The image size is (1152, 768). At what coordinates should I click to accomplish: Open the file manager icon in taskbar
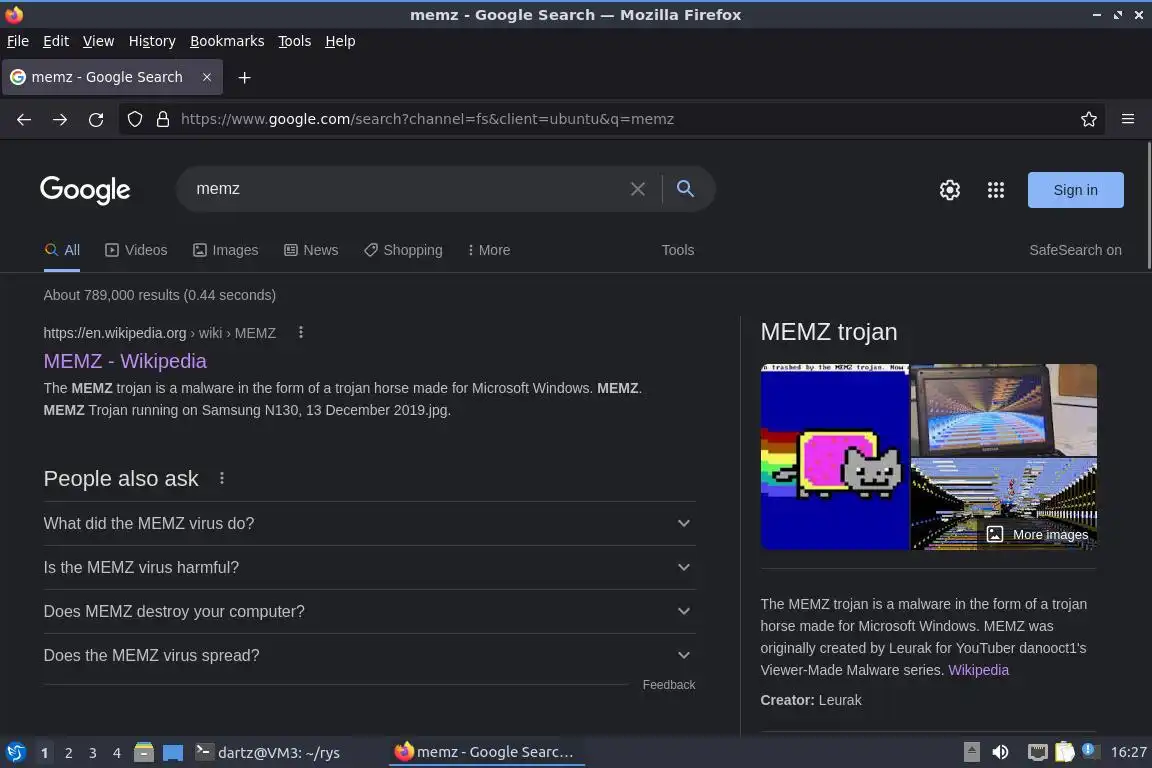(144, 753)
